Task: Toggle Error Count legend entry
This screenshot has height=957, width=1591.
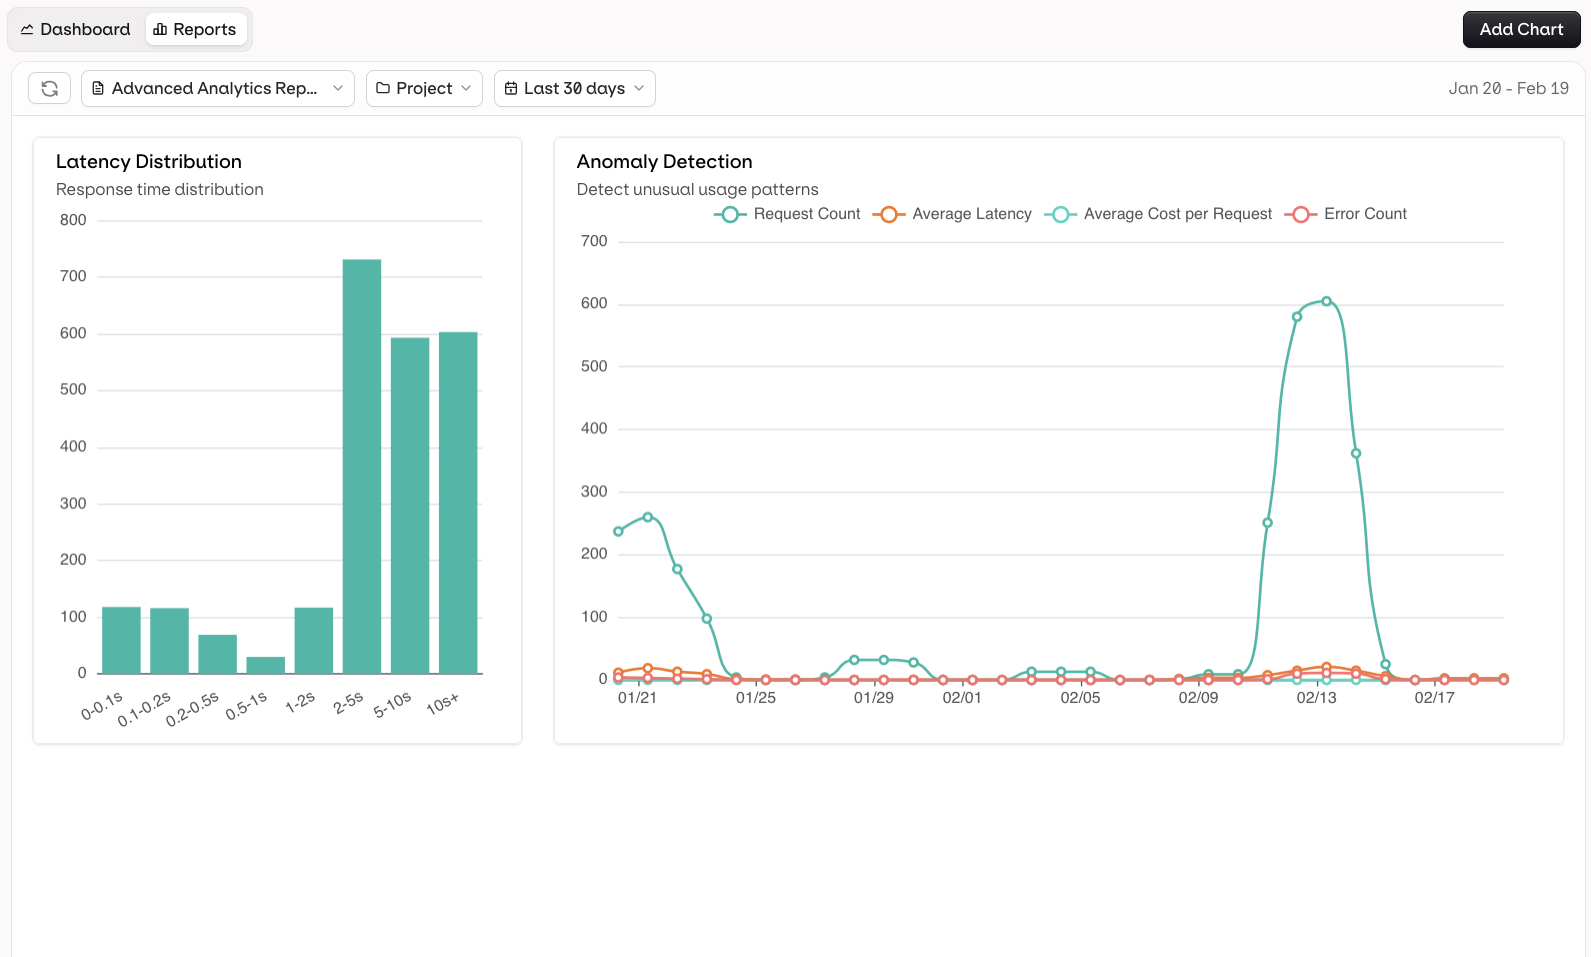Action: tap(1346, 214)
